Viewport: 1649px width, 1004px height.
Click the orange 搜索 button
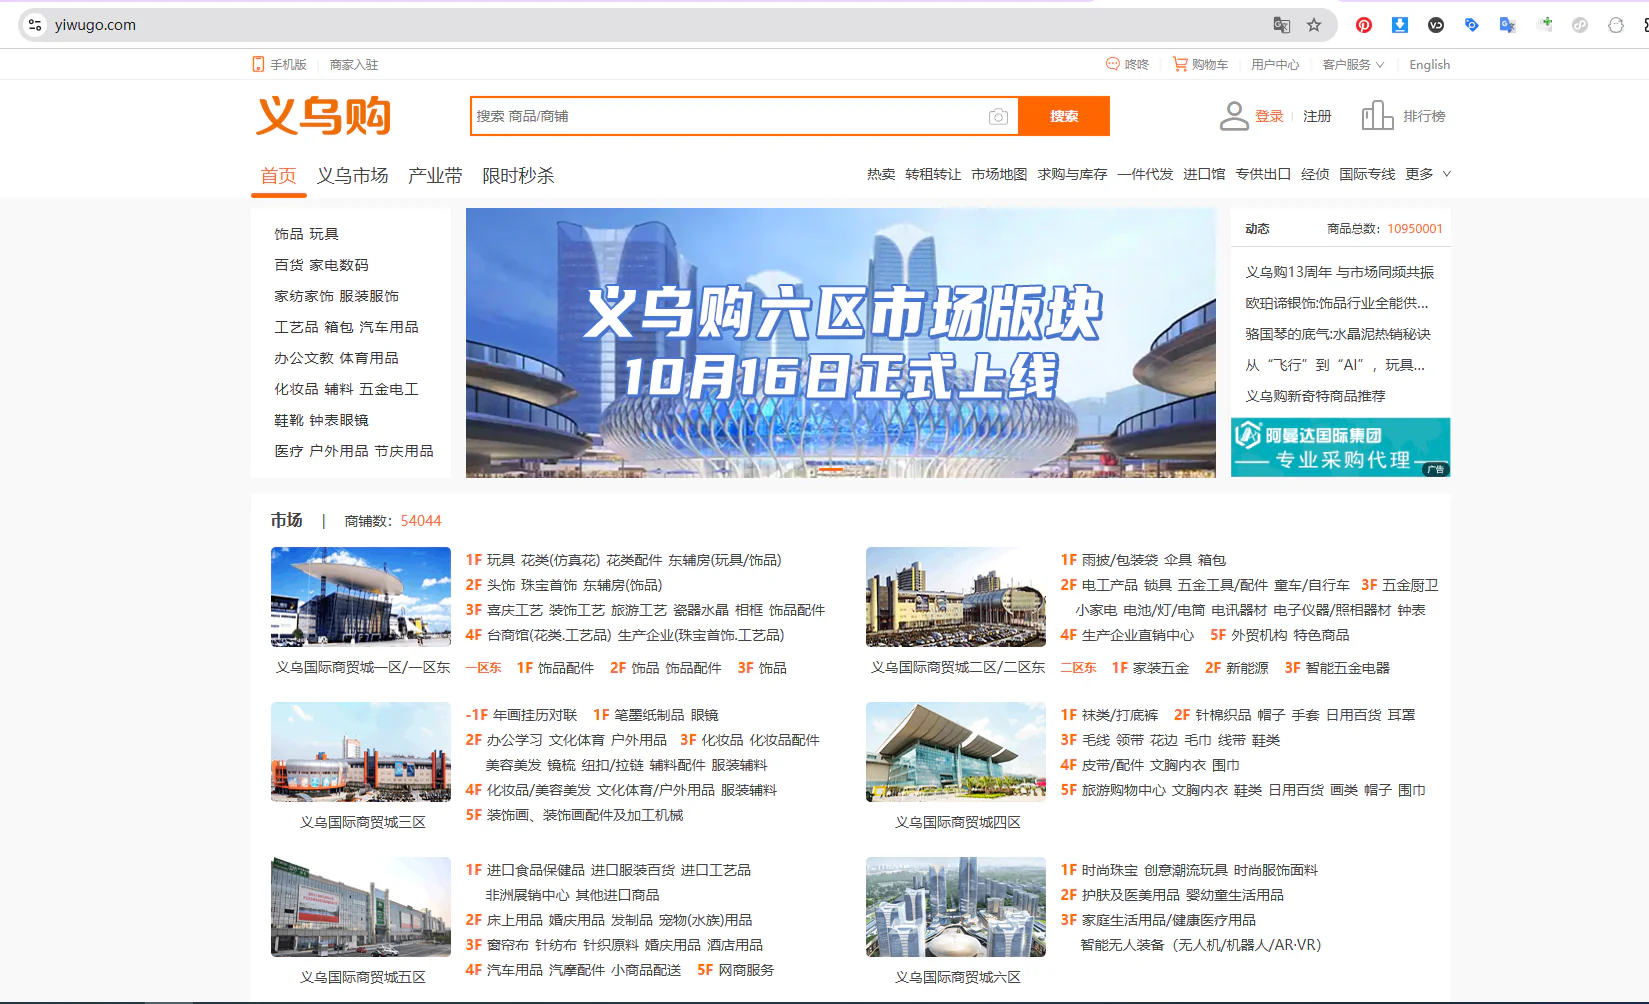click(x=1064, y=116)
